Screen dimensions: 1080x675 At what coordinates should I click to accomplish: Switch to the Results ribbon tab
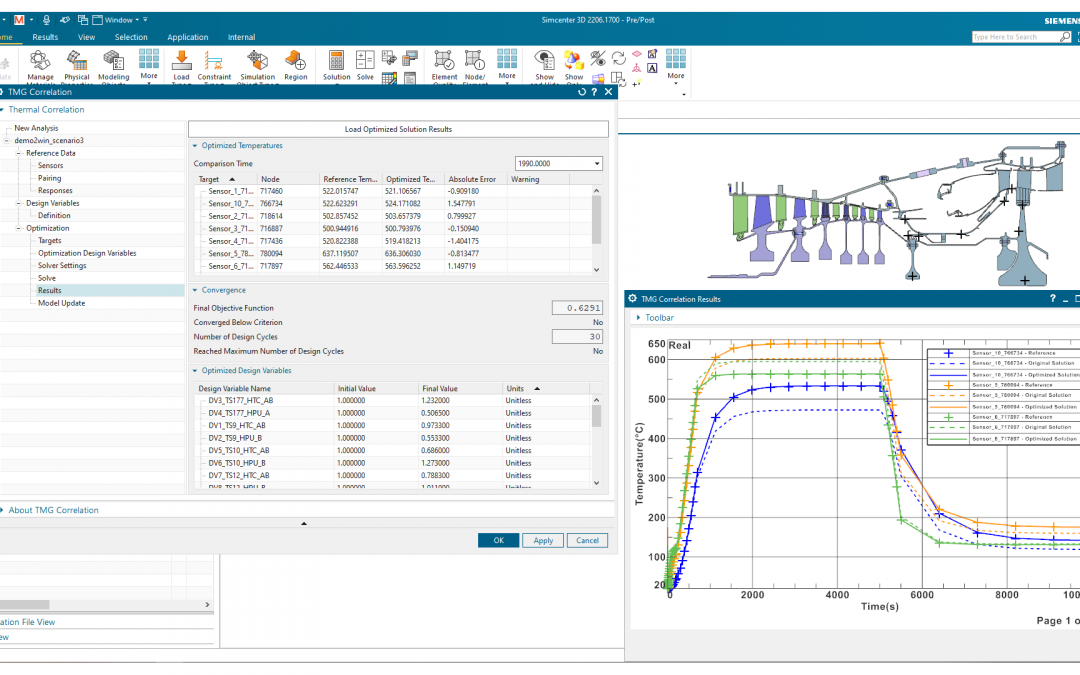coord(45,37)
